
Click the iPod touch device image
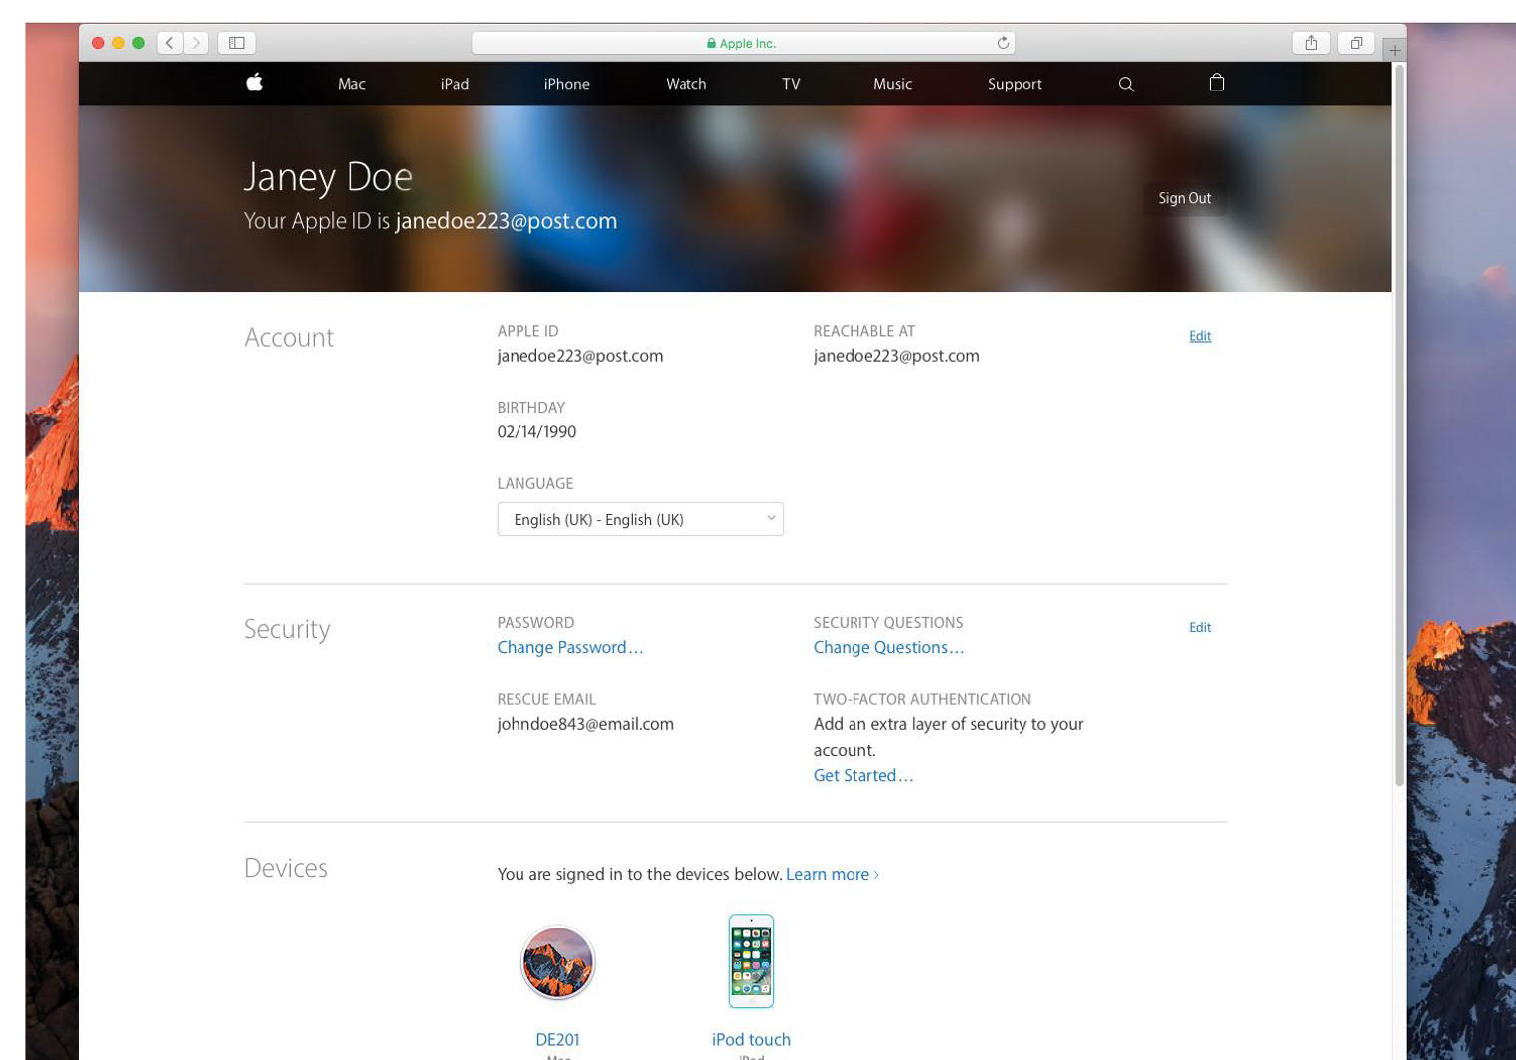pos(751,961)
